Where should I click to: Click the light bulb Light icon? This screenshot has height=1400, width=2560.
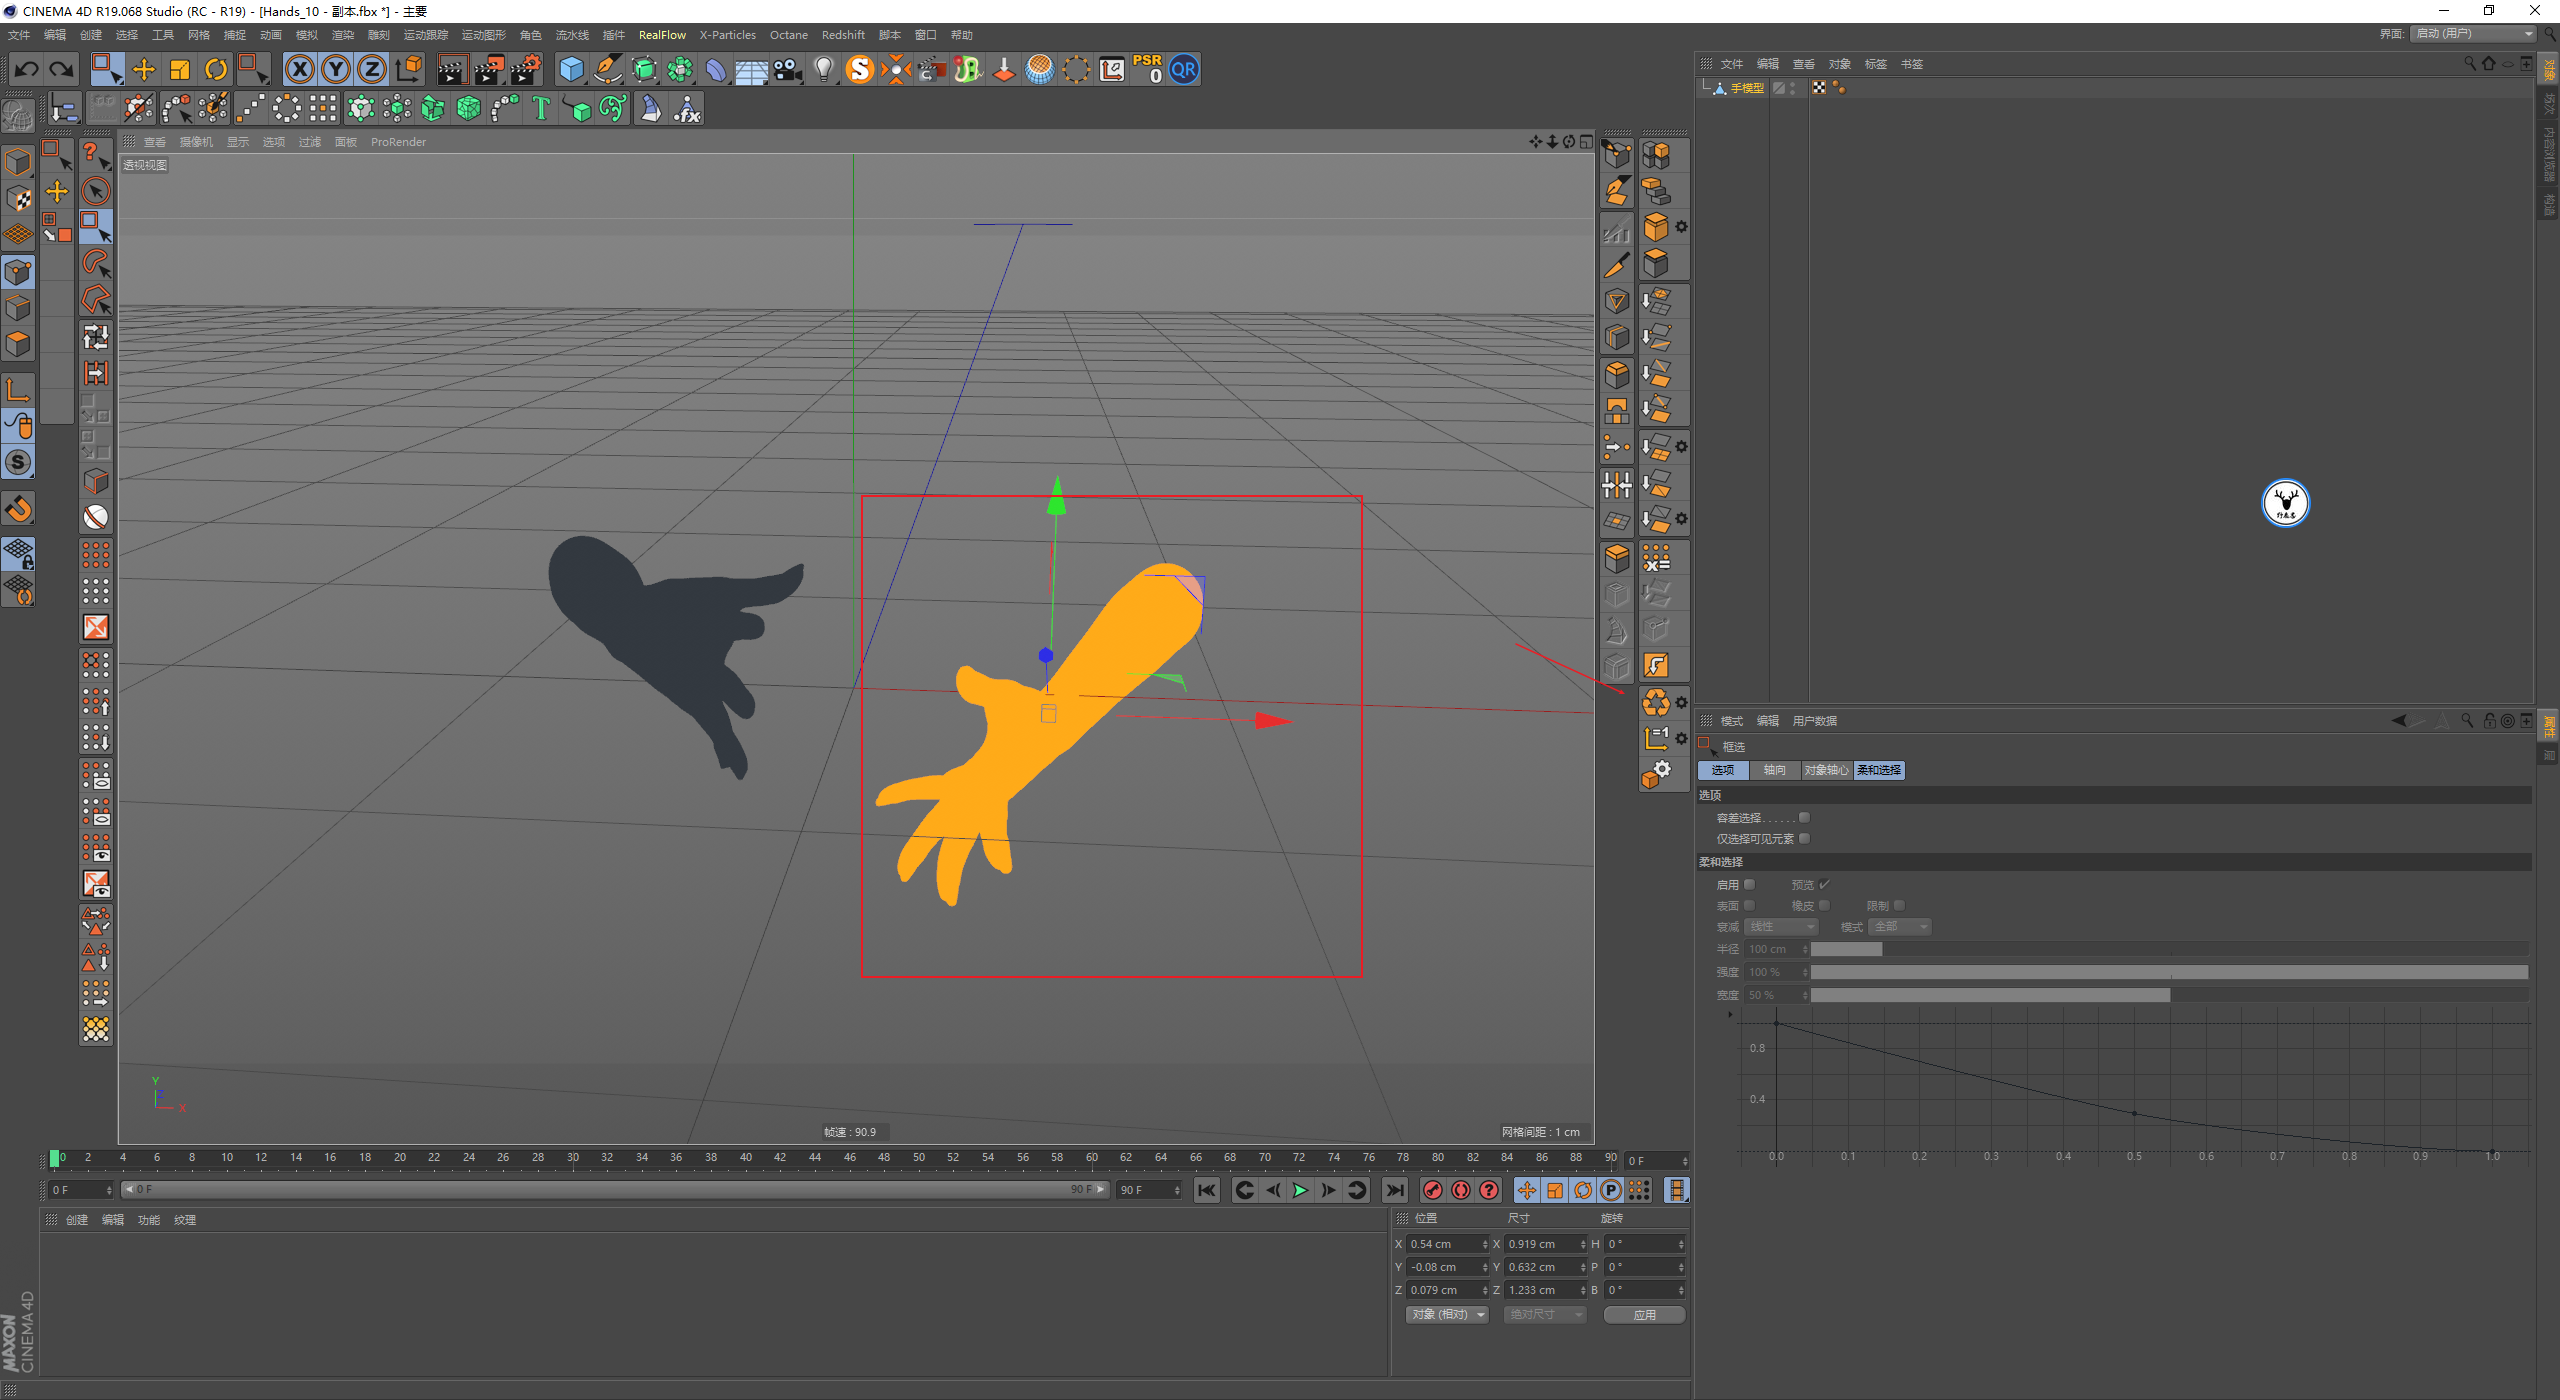[823, 69]
